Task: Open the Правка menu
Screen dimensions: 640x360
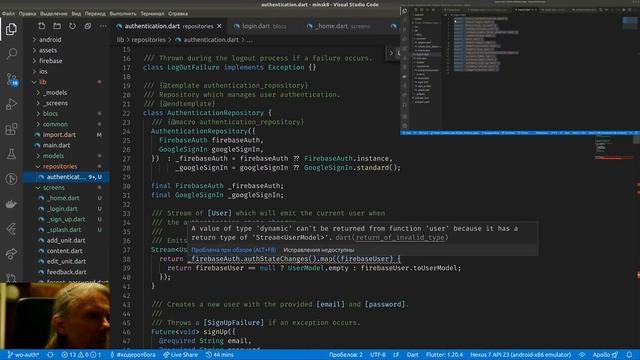Action: pos(27,13)
